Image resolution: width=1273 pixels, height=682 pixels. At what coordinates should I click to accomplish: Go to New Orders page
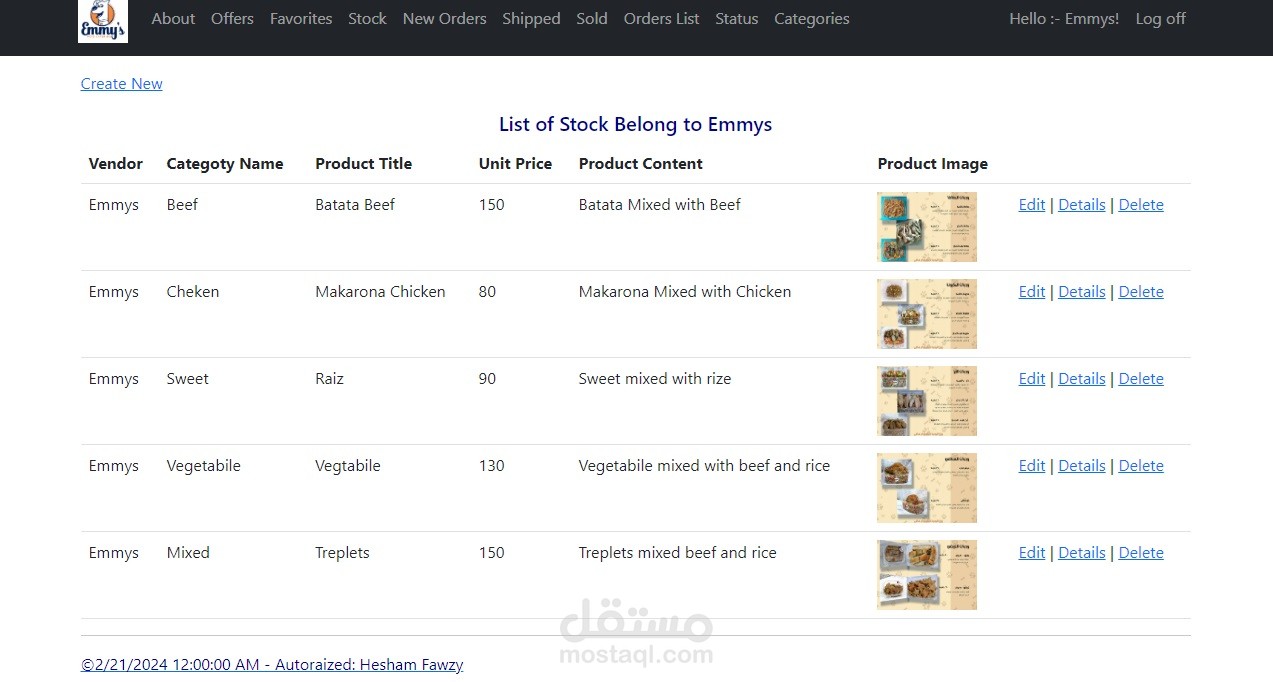(444, 19)
